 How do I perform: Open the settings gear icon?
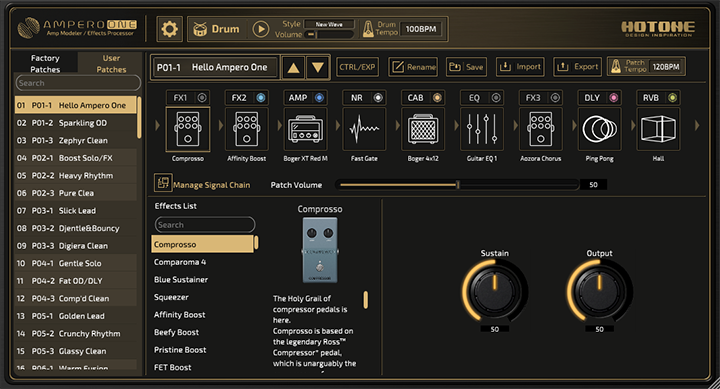coord(169,29)
